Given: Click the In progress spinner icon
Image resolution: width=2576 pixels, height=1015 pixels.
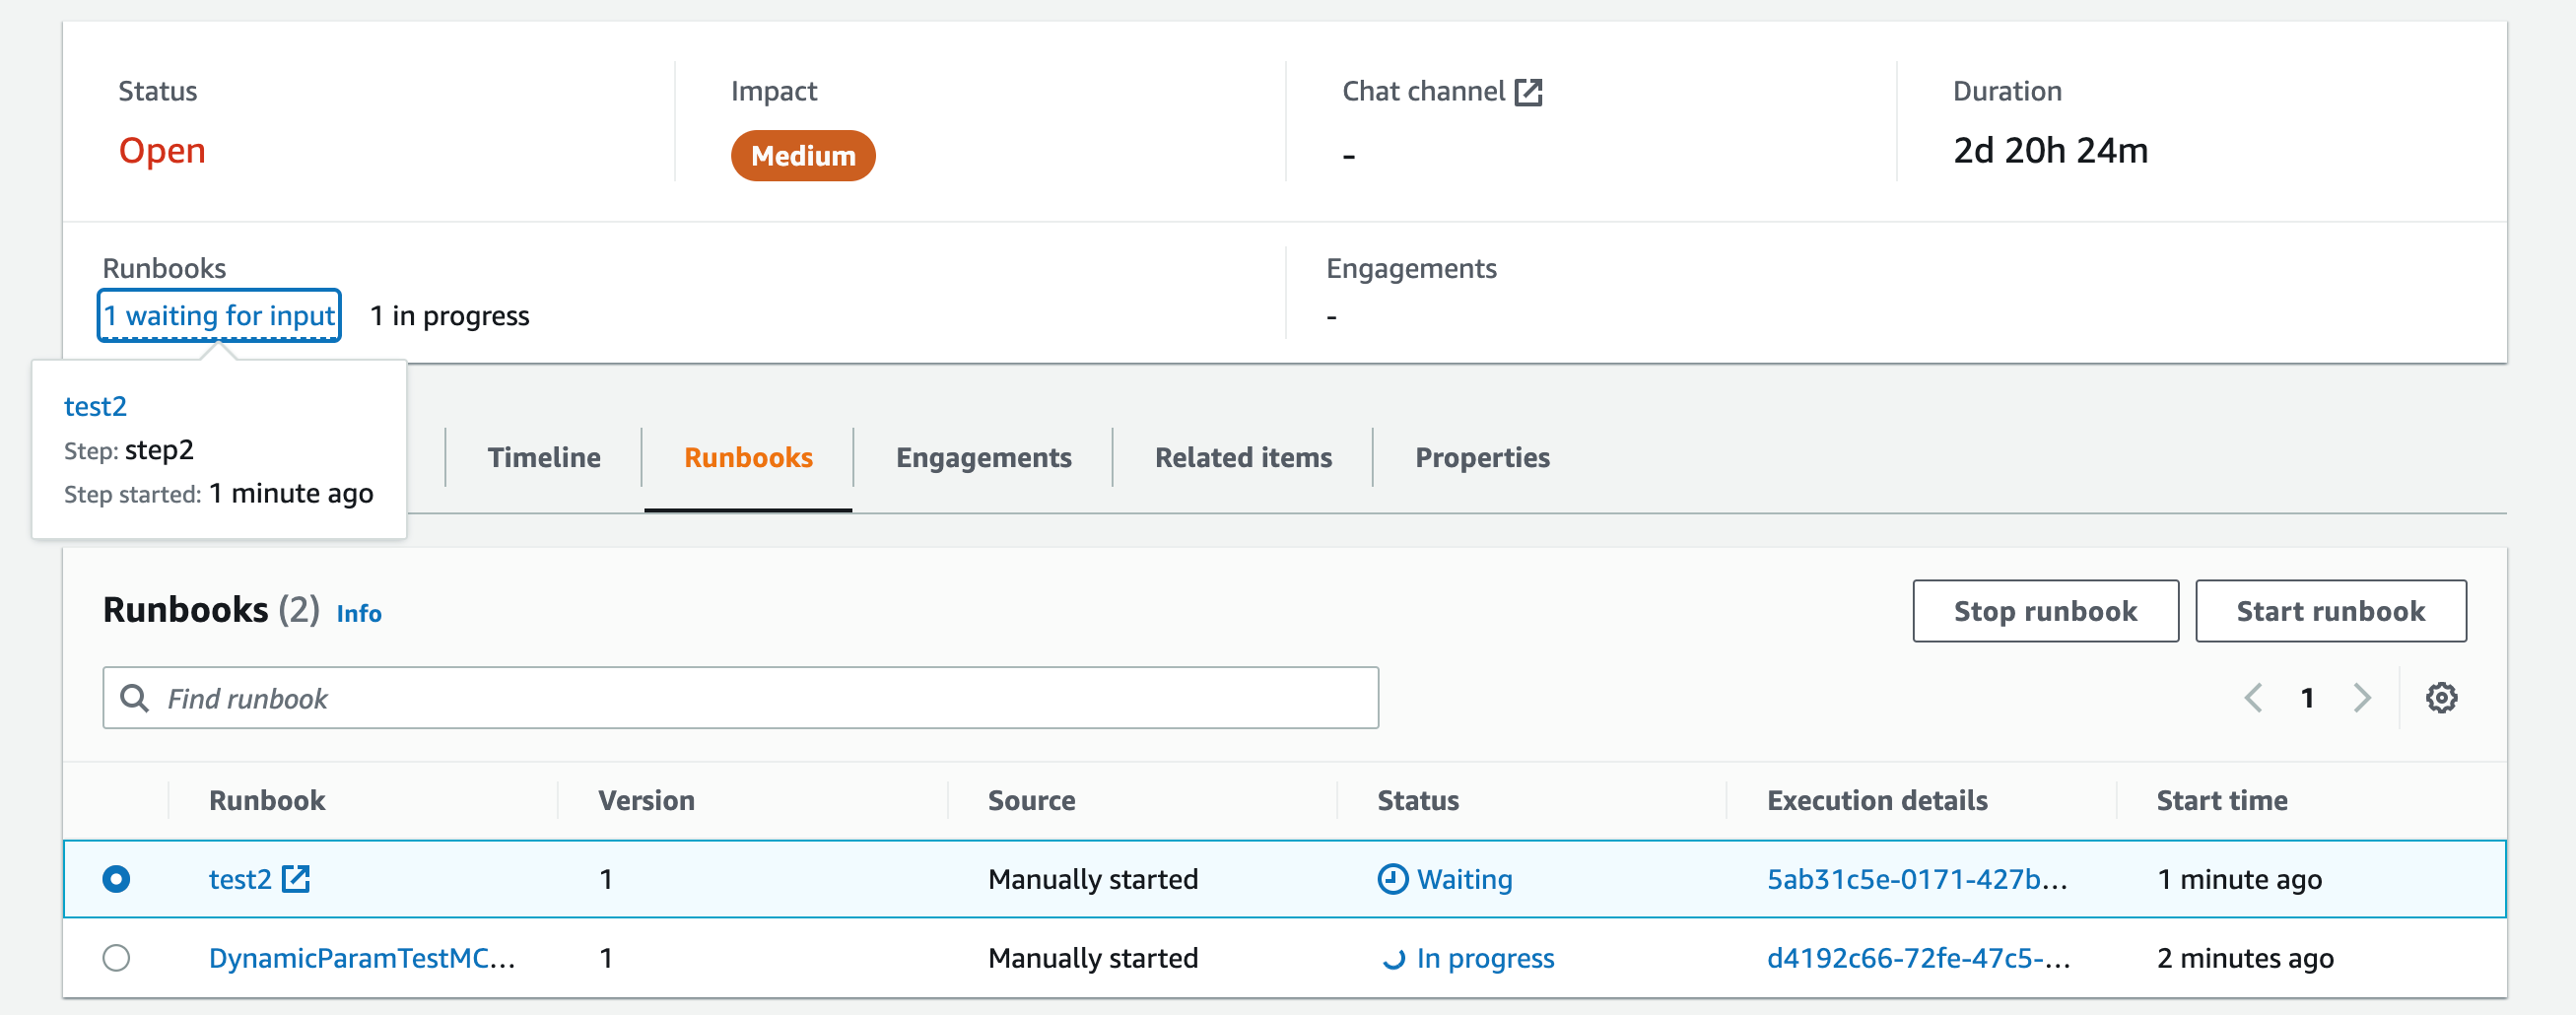Looking at the screenshot, I should pyautogui.click(x=1392, y=958).
